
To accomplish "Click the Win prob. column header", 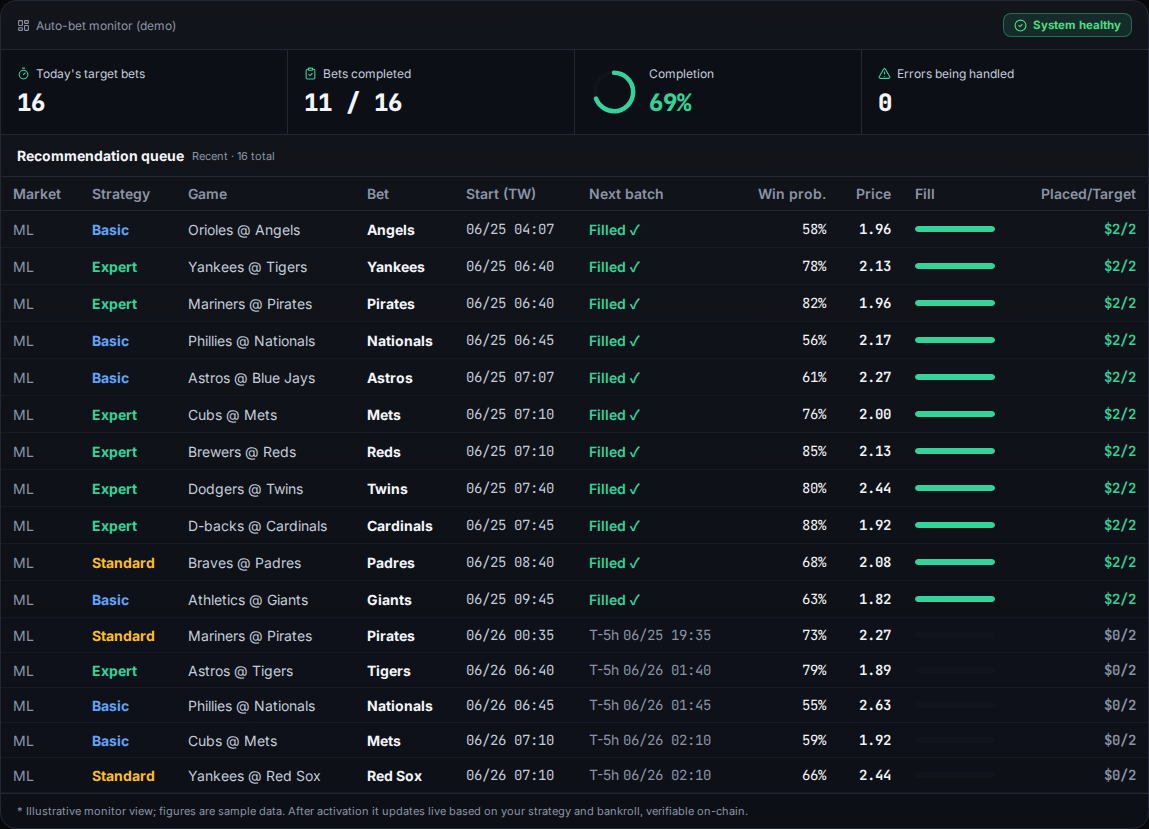I will [791, 194].
